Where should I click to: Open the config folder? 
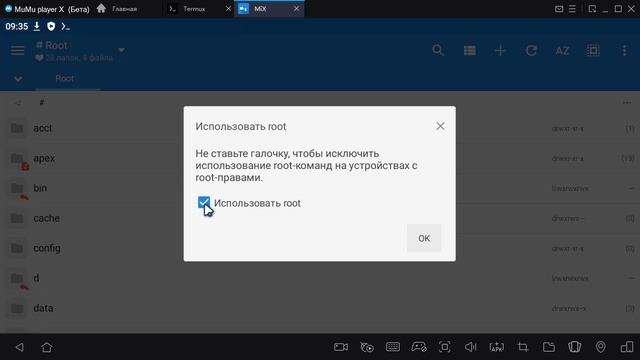pos(320,248)
